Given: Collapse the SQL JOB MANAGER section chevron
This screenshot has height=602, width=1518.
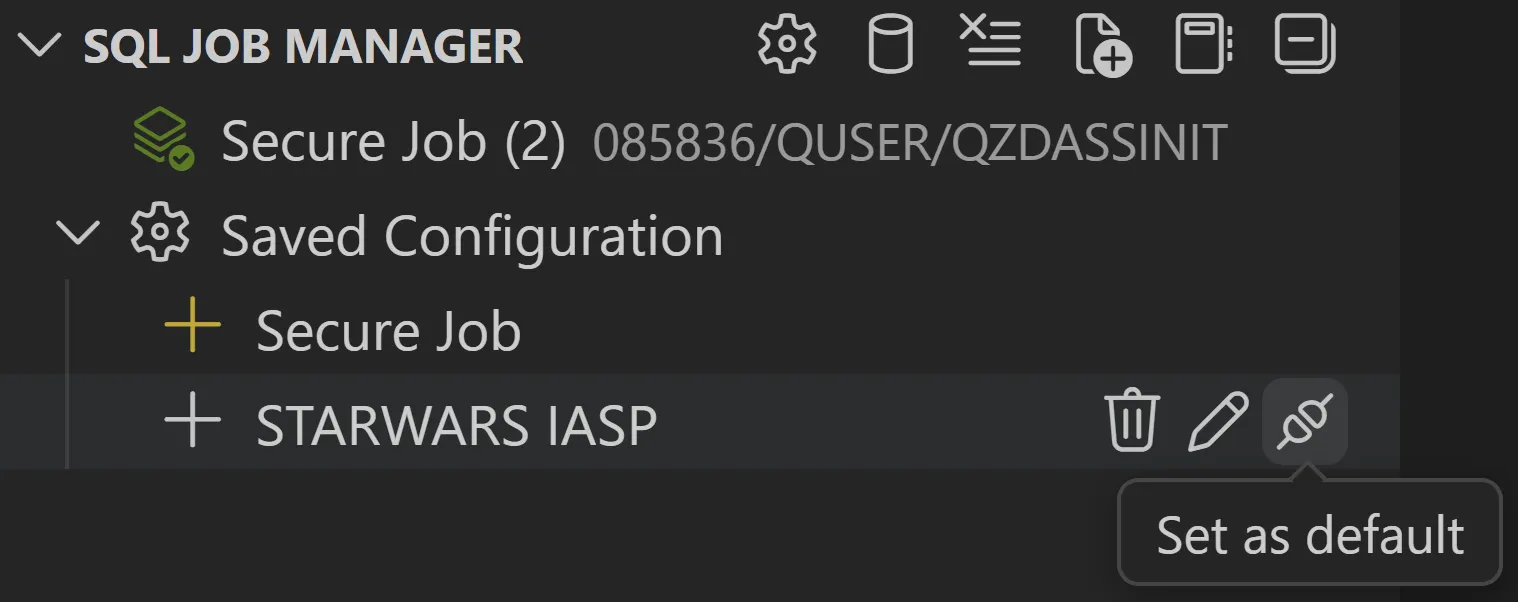Looking at the screenshot, I should pyautogui.click(x=40, y=46).
